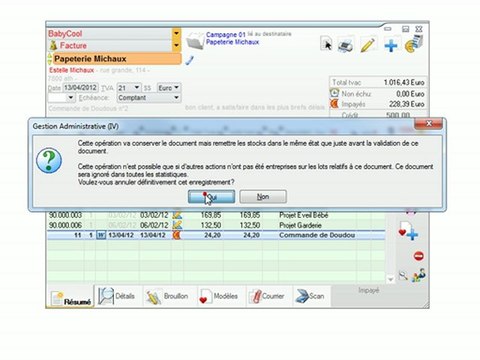Viewport: 480px width, 360px height.
Task: Click the euro cash register icon
Action: tap(414, 44)
